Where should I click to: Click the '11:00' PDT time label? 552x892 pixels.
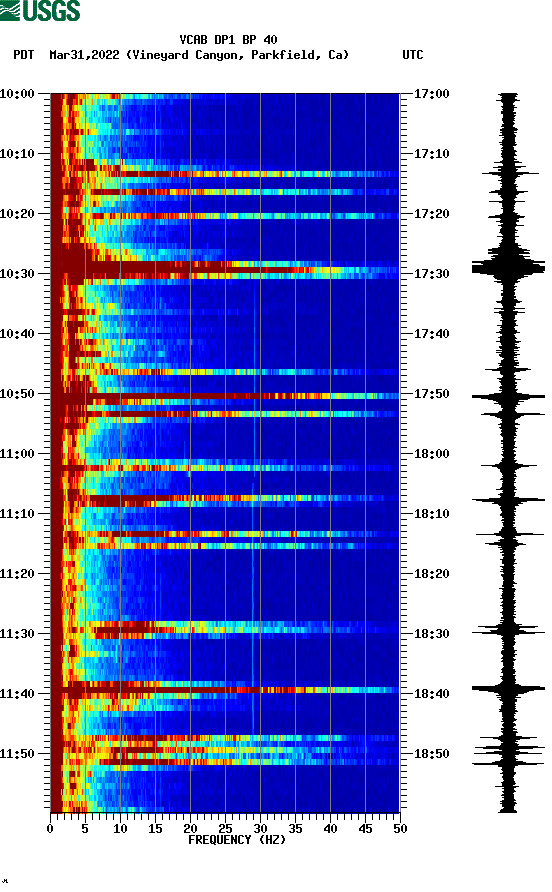tap(17, 453)
